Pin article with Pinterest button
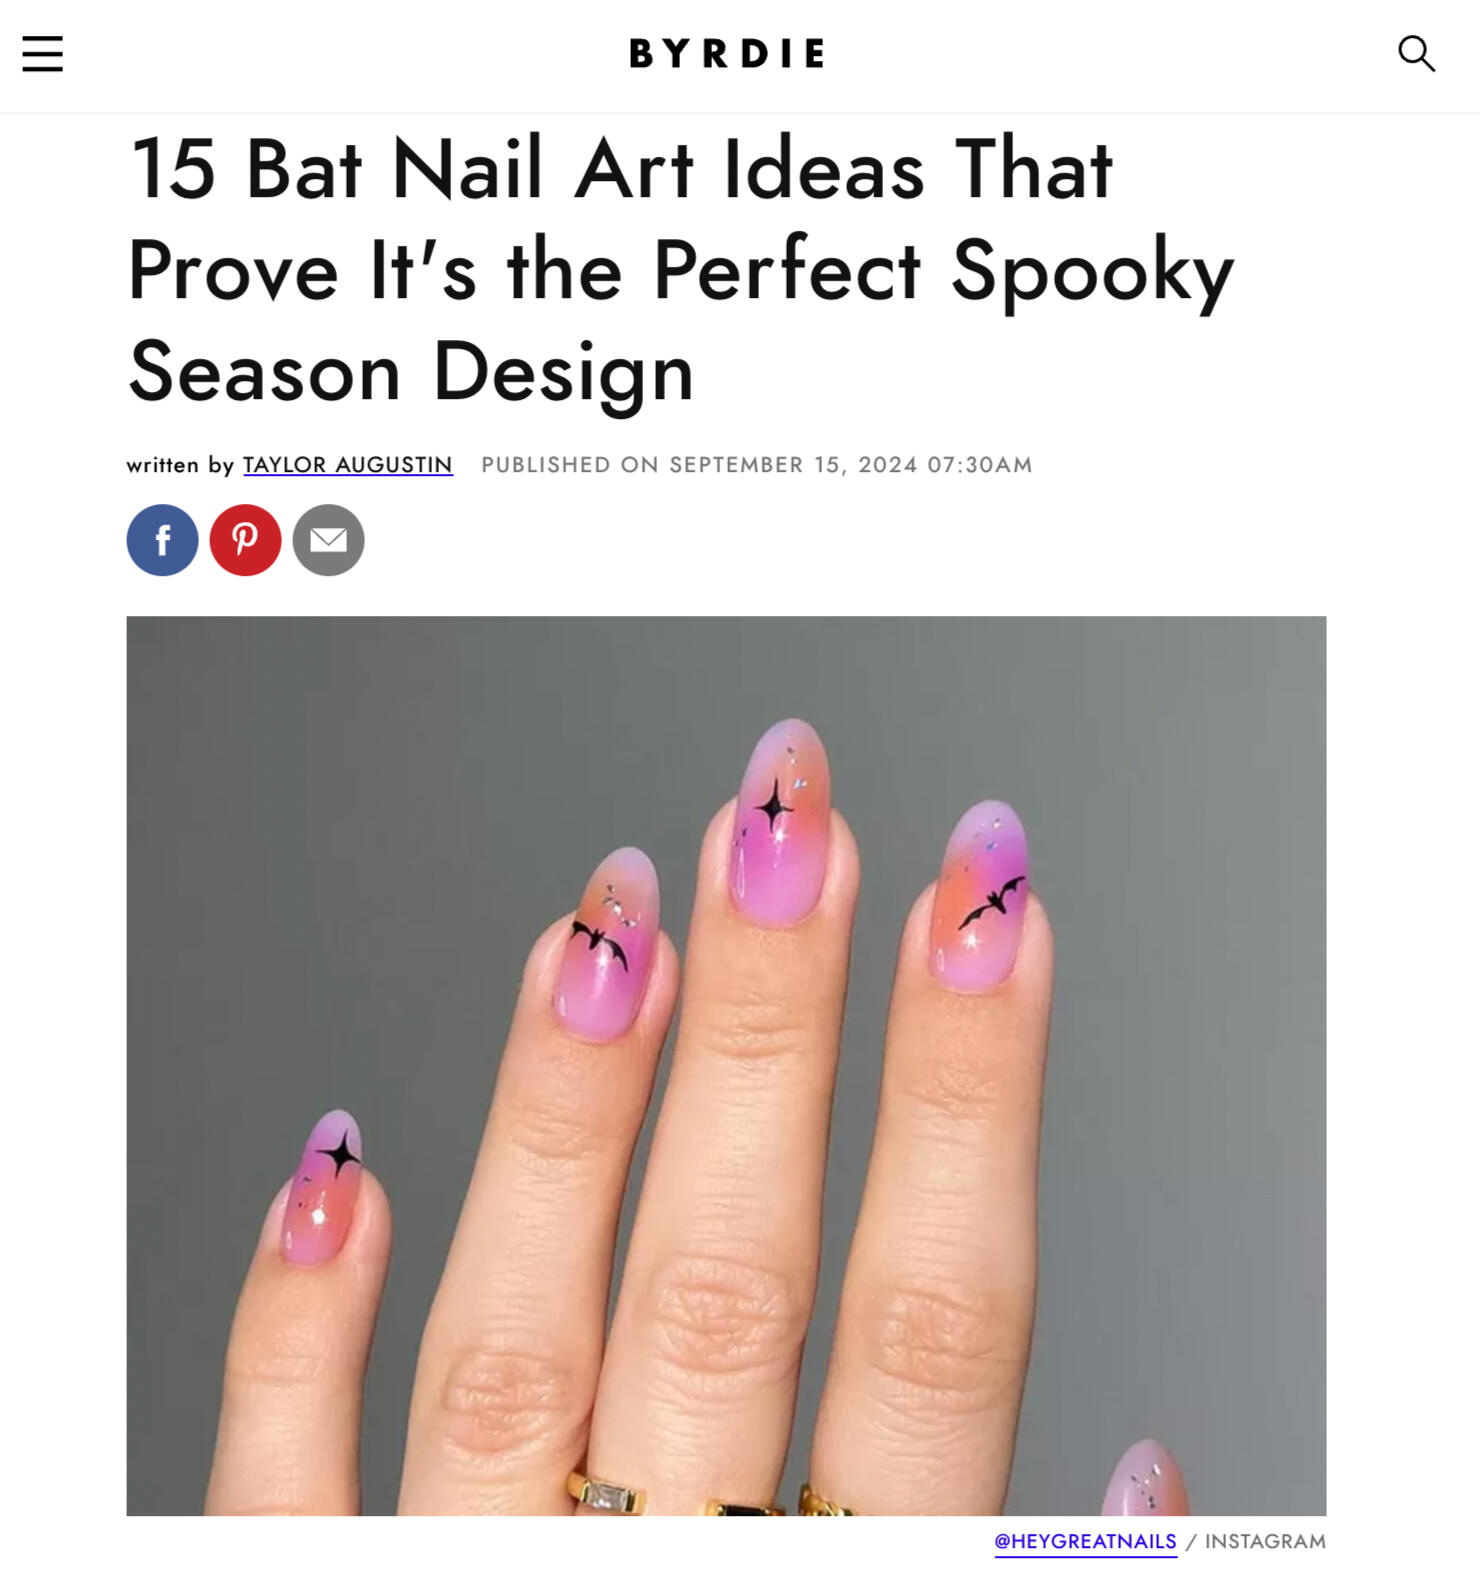 (x=245, y=540)
